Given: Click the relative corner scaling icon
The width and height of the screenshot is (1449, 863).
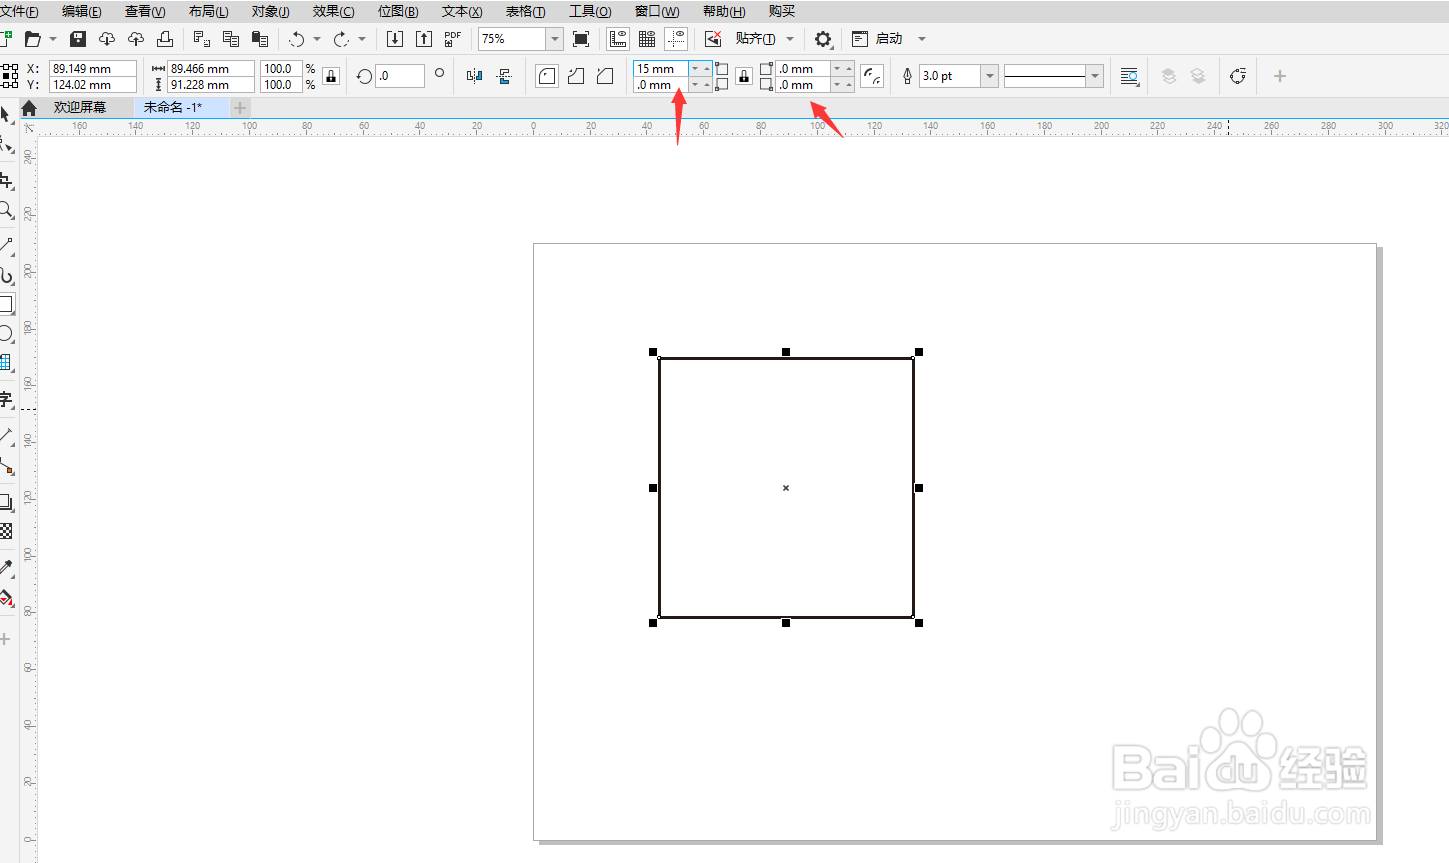Looking at the screenshot, I should pos(872,76).
